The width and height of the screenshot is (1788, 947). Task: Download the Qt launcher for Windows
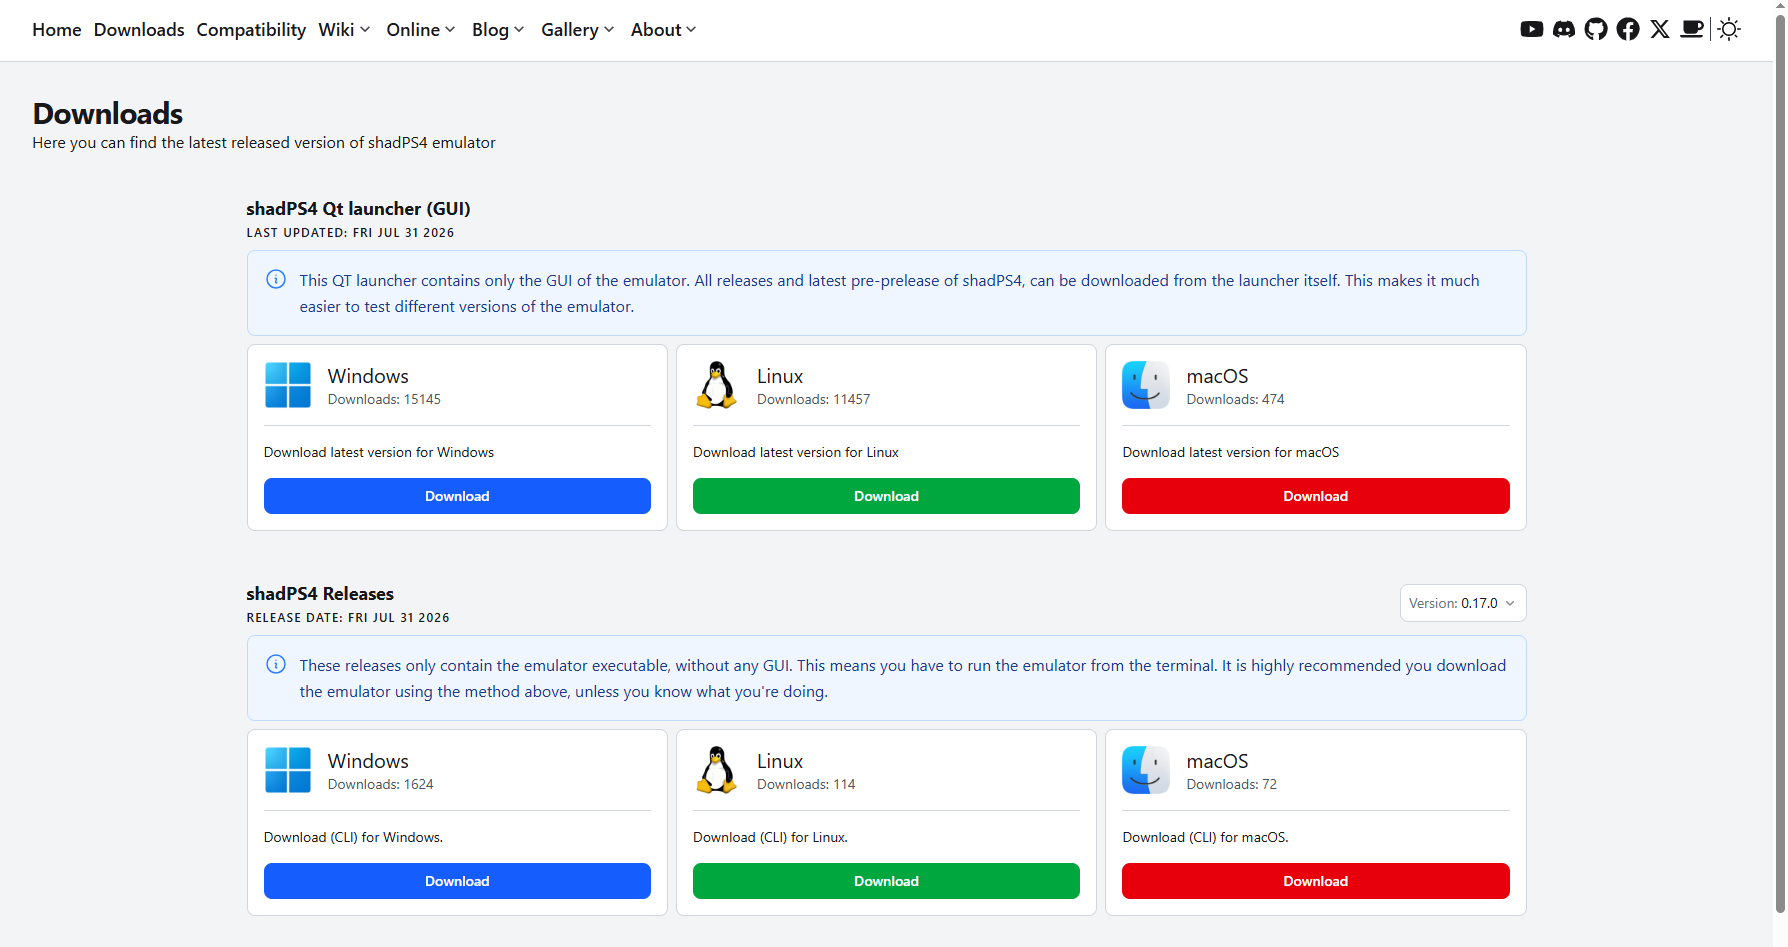457,496
